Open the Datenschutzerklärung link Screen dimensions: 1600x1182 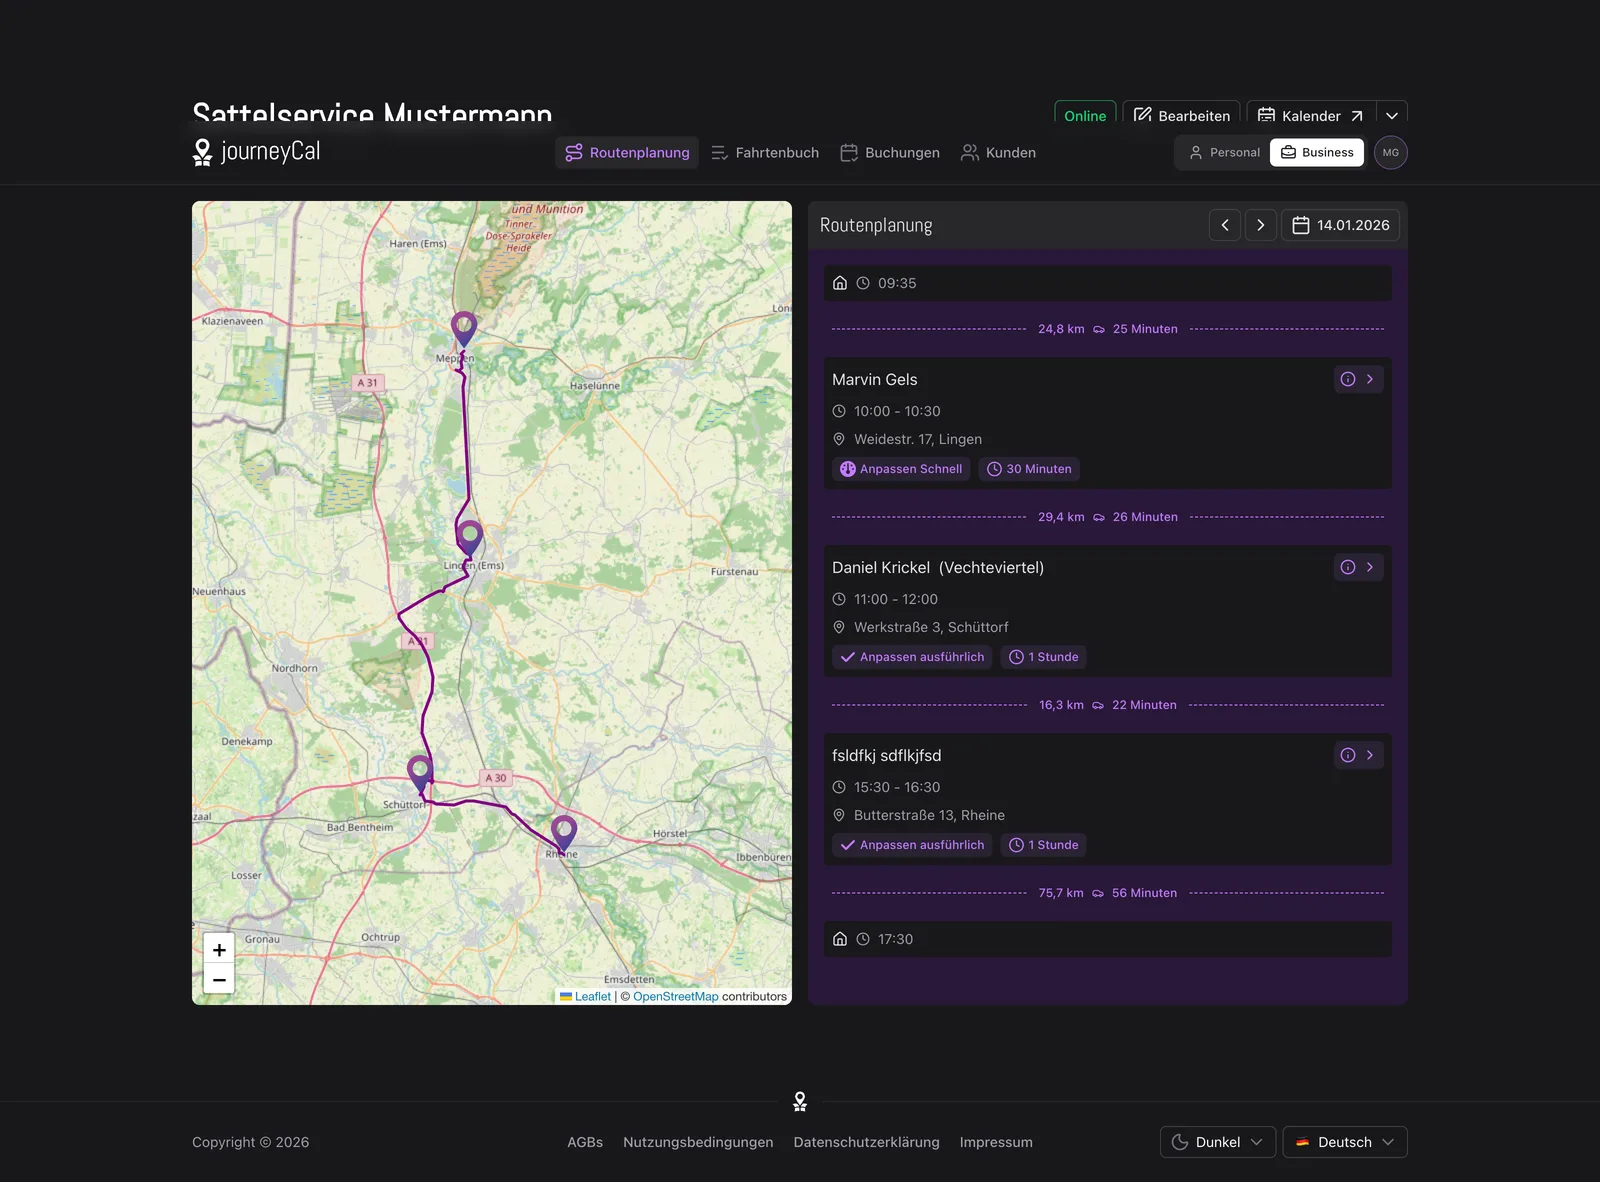[x=866, y=1142]
